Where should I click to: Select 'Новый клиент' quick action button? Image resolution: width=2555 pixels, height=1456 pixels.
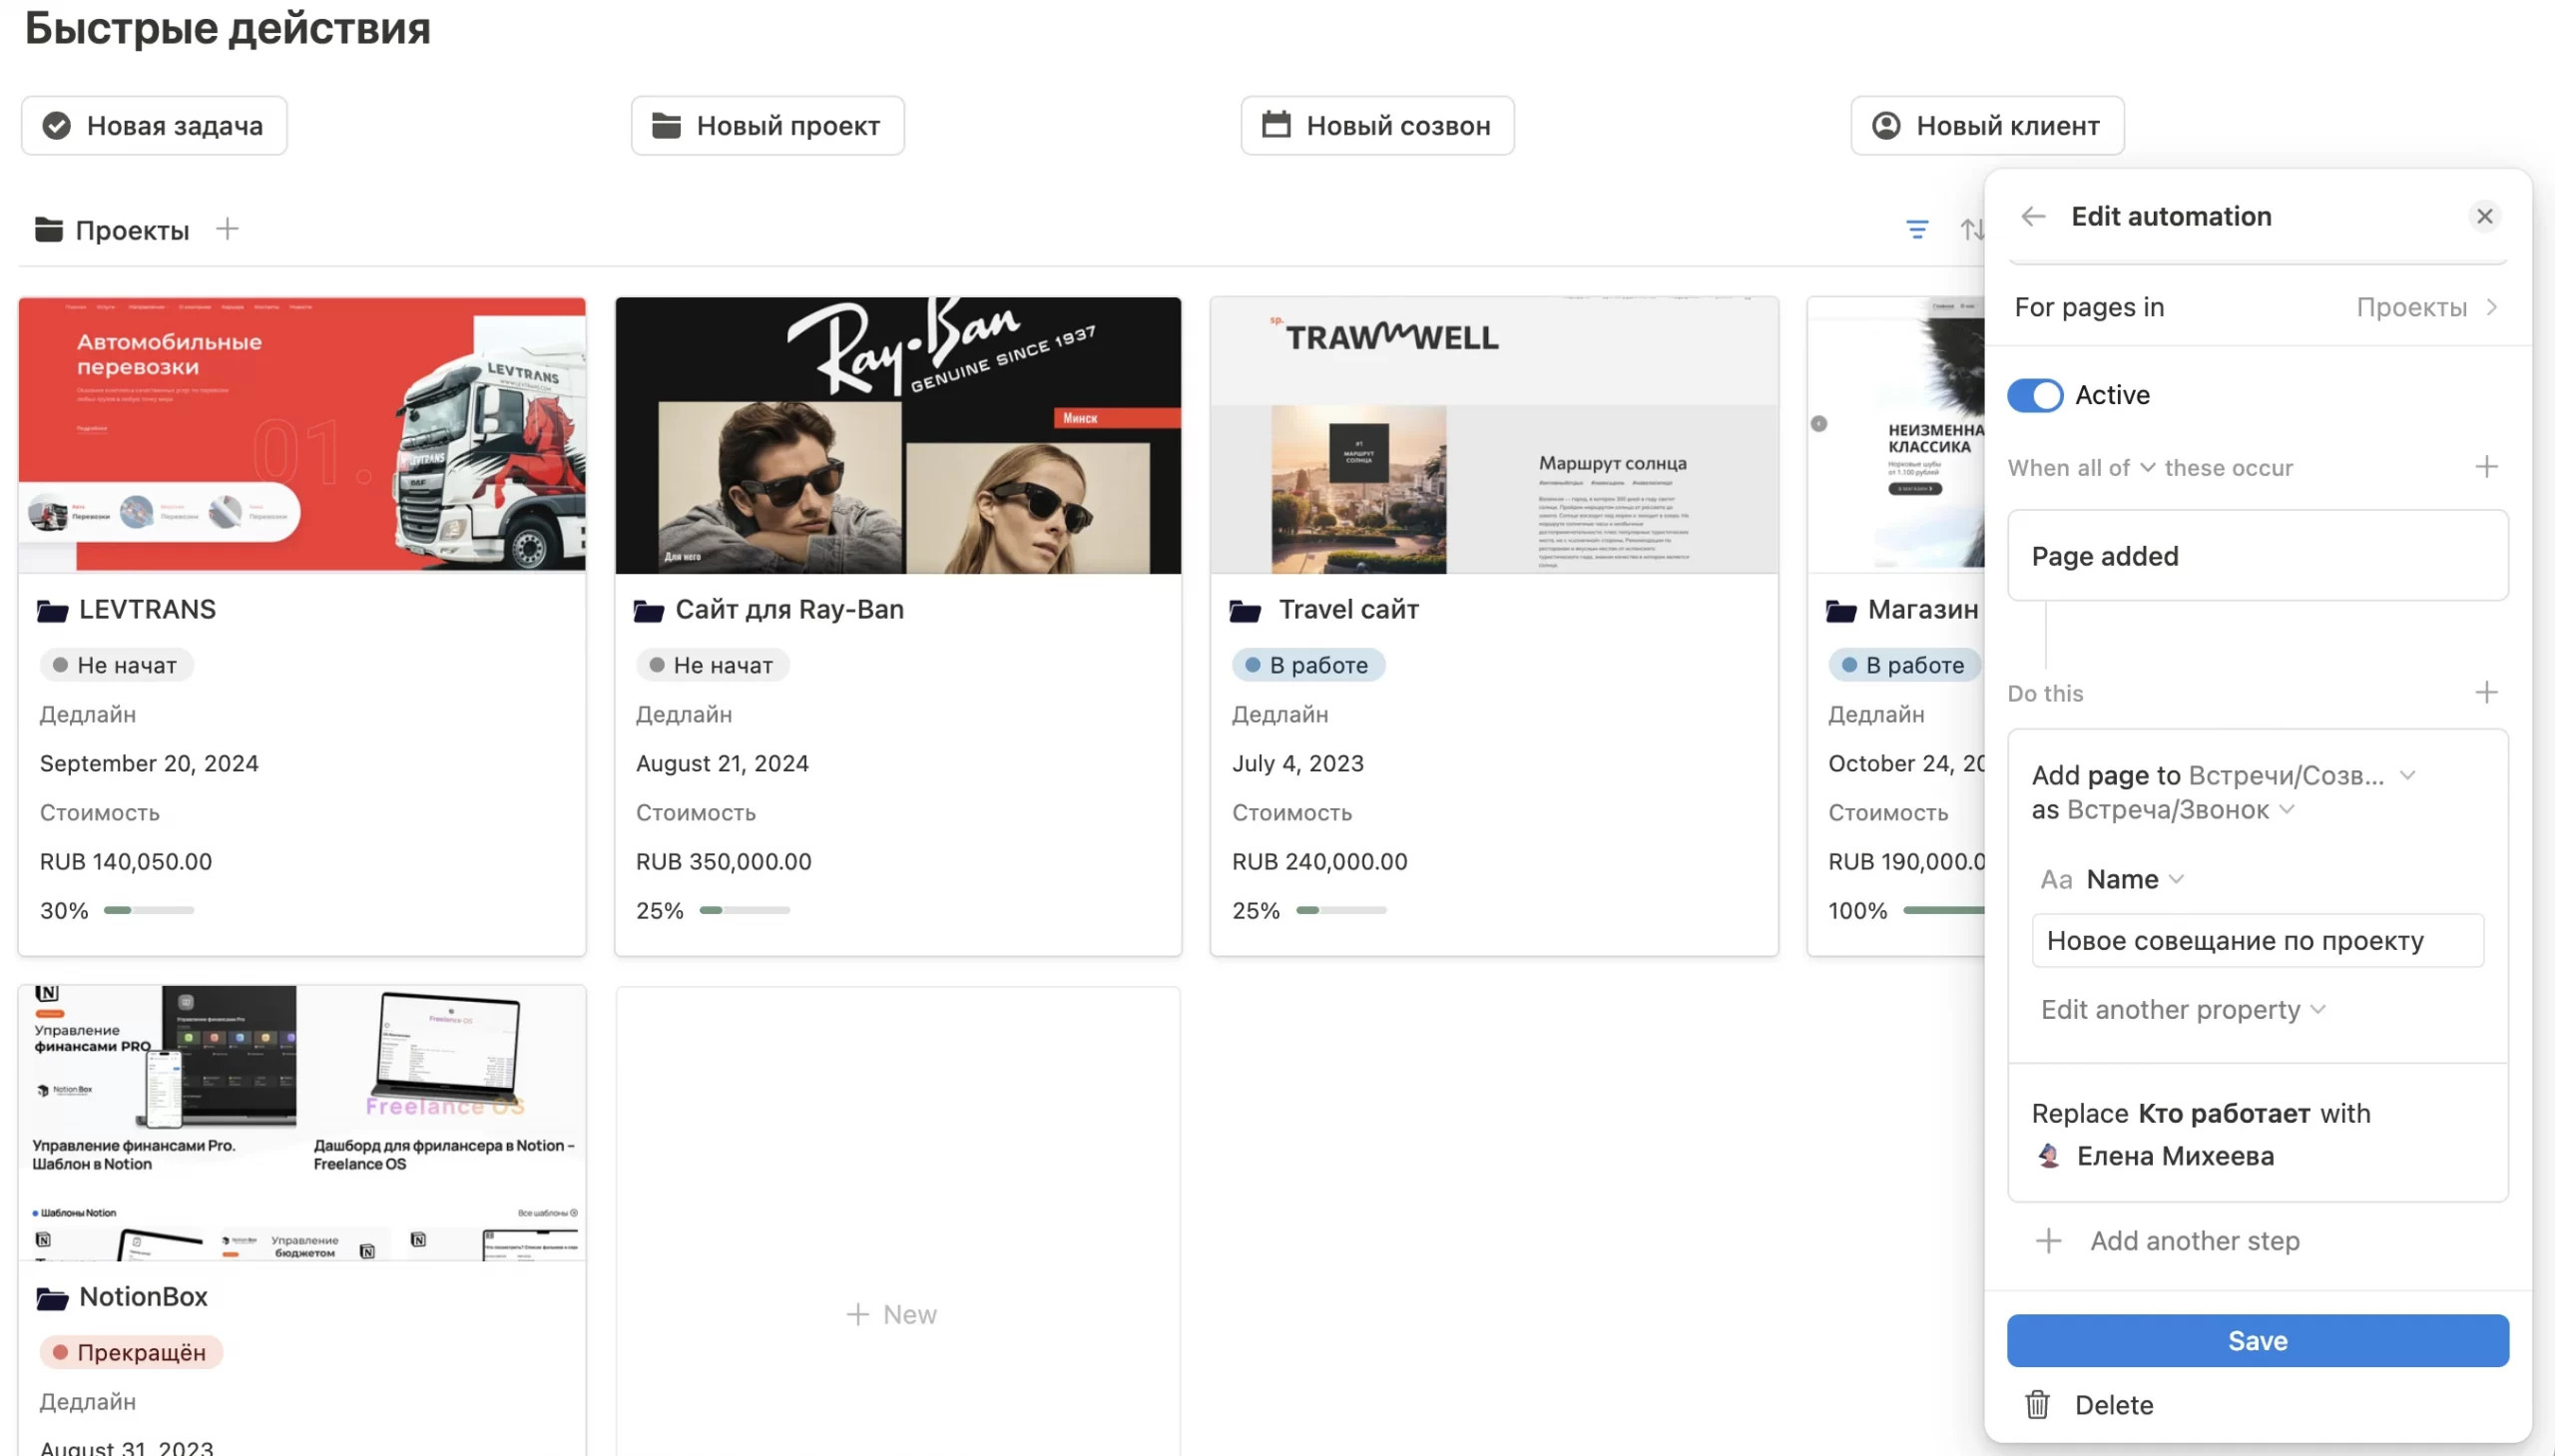pyautogui.click(x=1986, y=125)
